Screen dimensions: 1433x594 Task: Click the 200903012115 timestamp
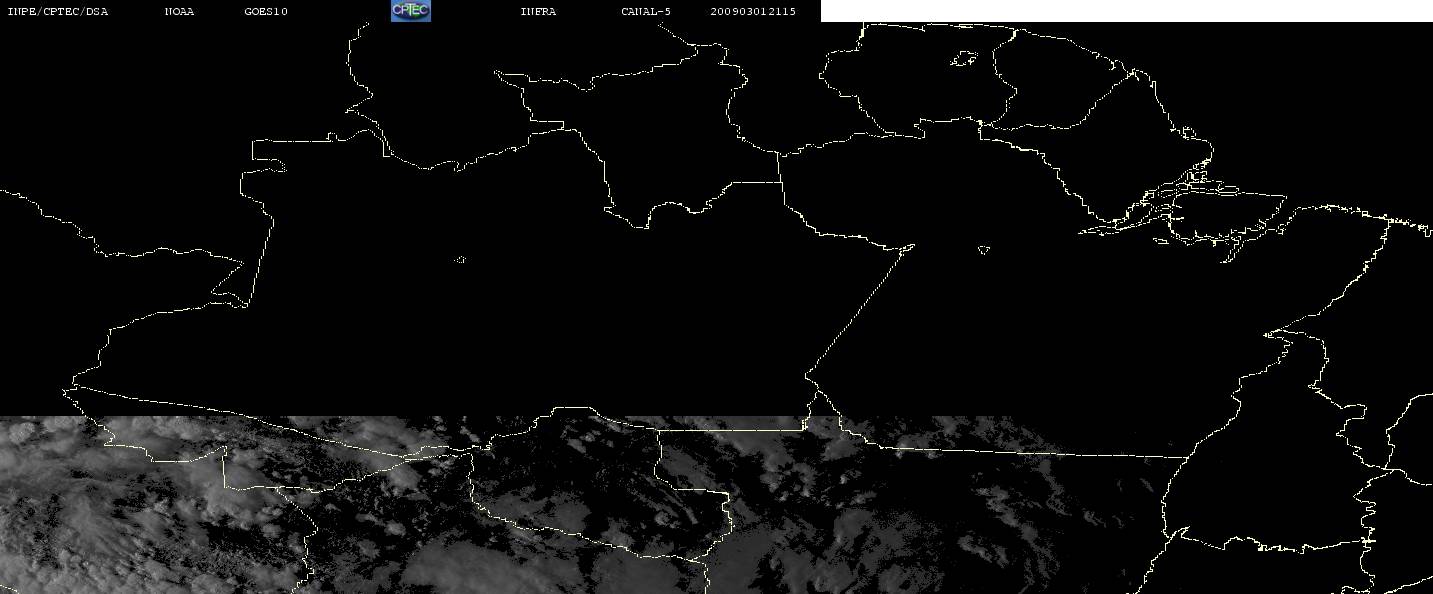point(753,11)
